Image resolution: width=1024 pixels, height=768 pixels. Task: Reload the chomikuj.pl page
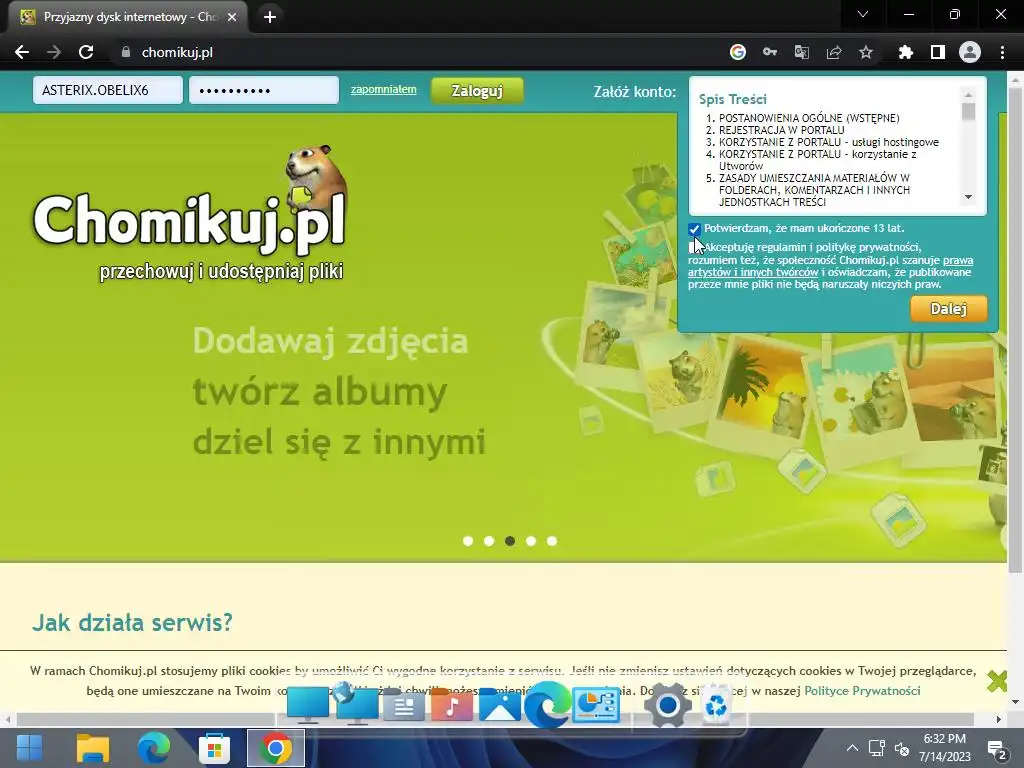tap(86, 52)
